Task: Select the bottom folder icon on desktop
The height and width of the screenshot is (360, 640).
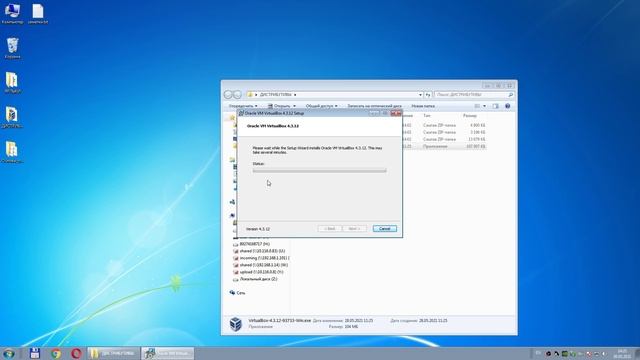Action: pos(12,152)
